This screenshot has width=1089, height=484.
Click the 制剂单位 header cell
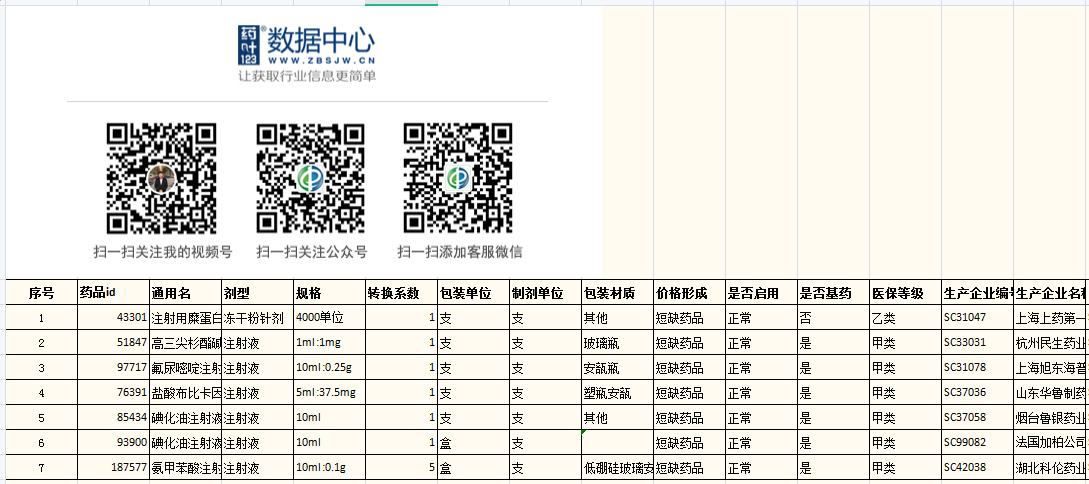[x=545, y=293]
